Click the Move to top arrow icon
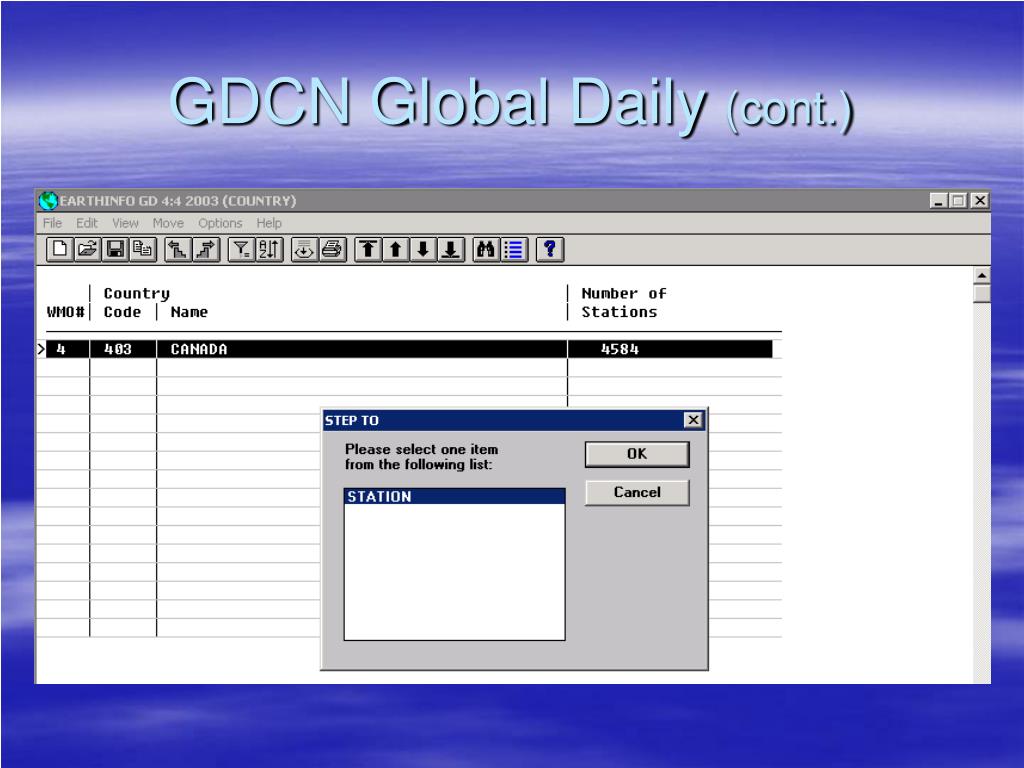The width and height of the screenshot is (1024, 768). tap(368, 249)
